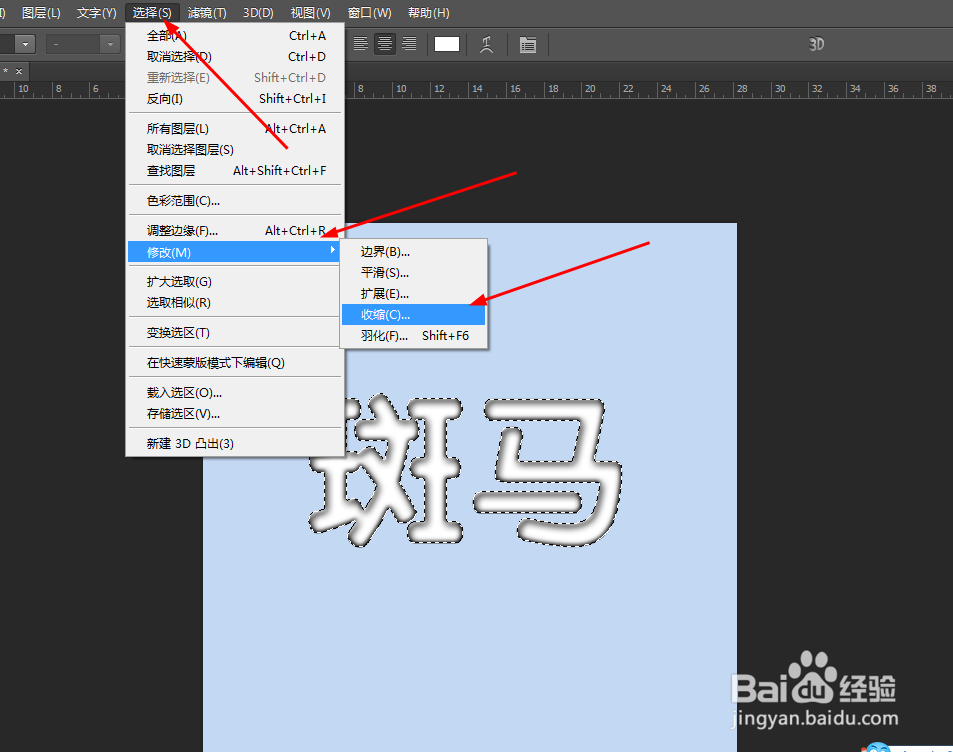Open the 滤镜 menu

tap(206, 12)
